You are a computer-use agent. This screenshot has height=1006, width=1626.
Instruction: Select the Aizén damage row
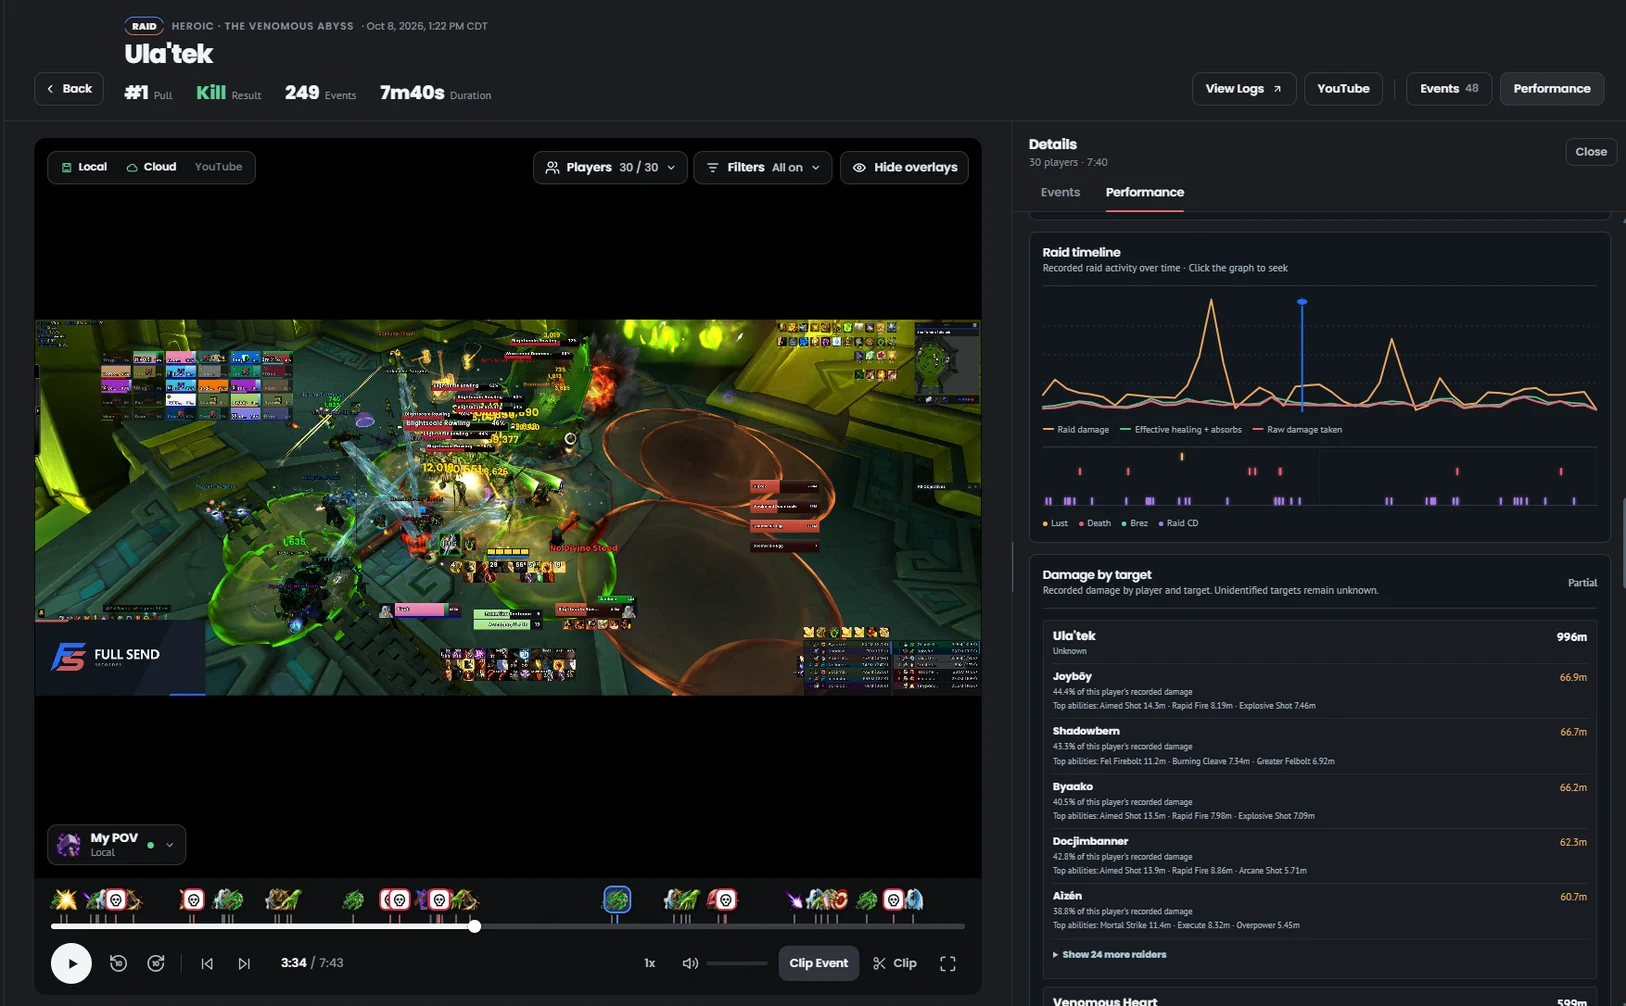(x=1319, y=911)
